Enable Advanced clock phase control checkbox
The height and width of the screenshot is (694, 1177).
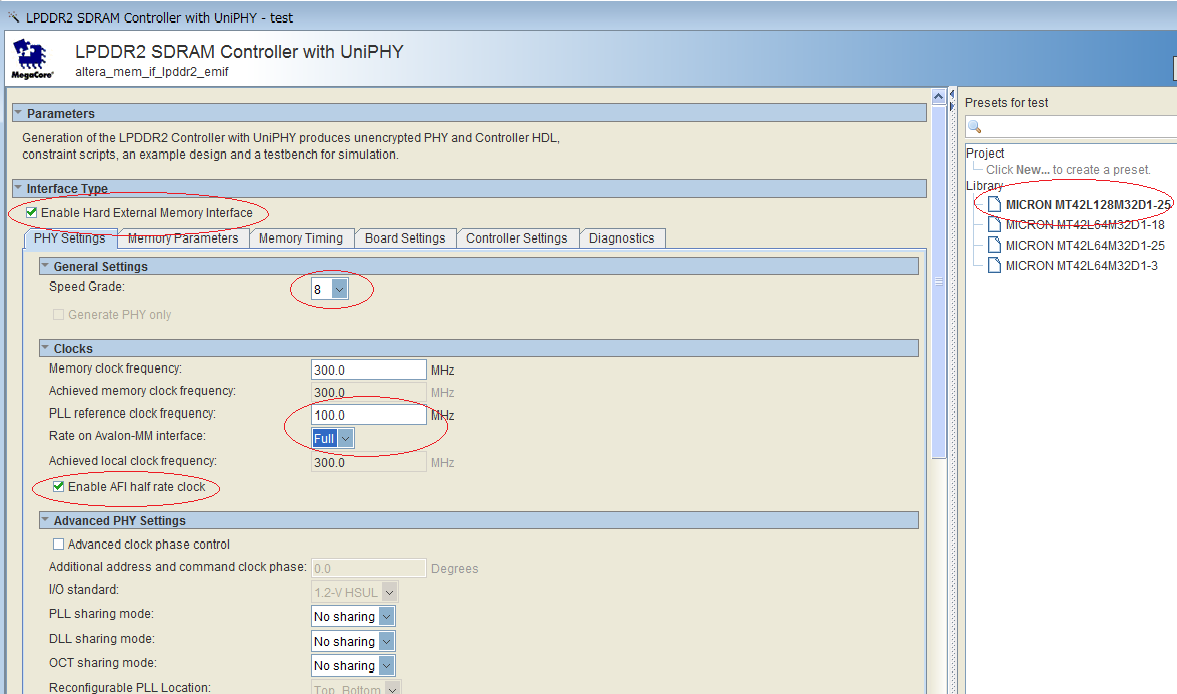click(x=59, y=544)
